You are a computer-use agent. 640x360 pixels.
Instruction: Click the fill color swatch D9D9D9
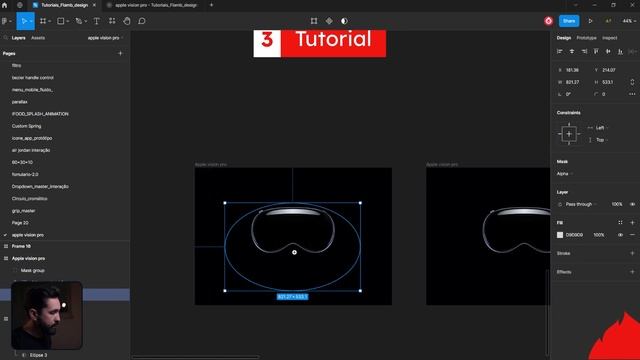pyautogui.click(x=560, y=235)
